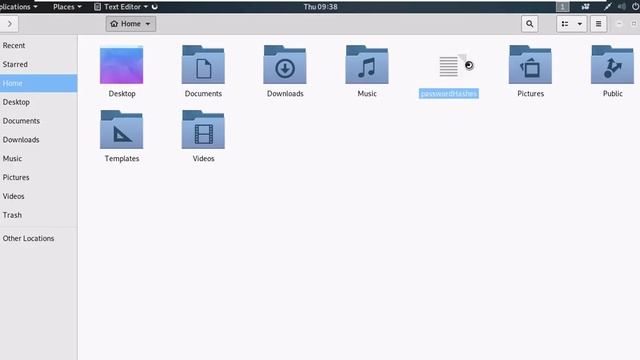Open the Pictures folder icon

pos(530,64)
